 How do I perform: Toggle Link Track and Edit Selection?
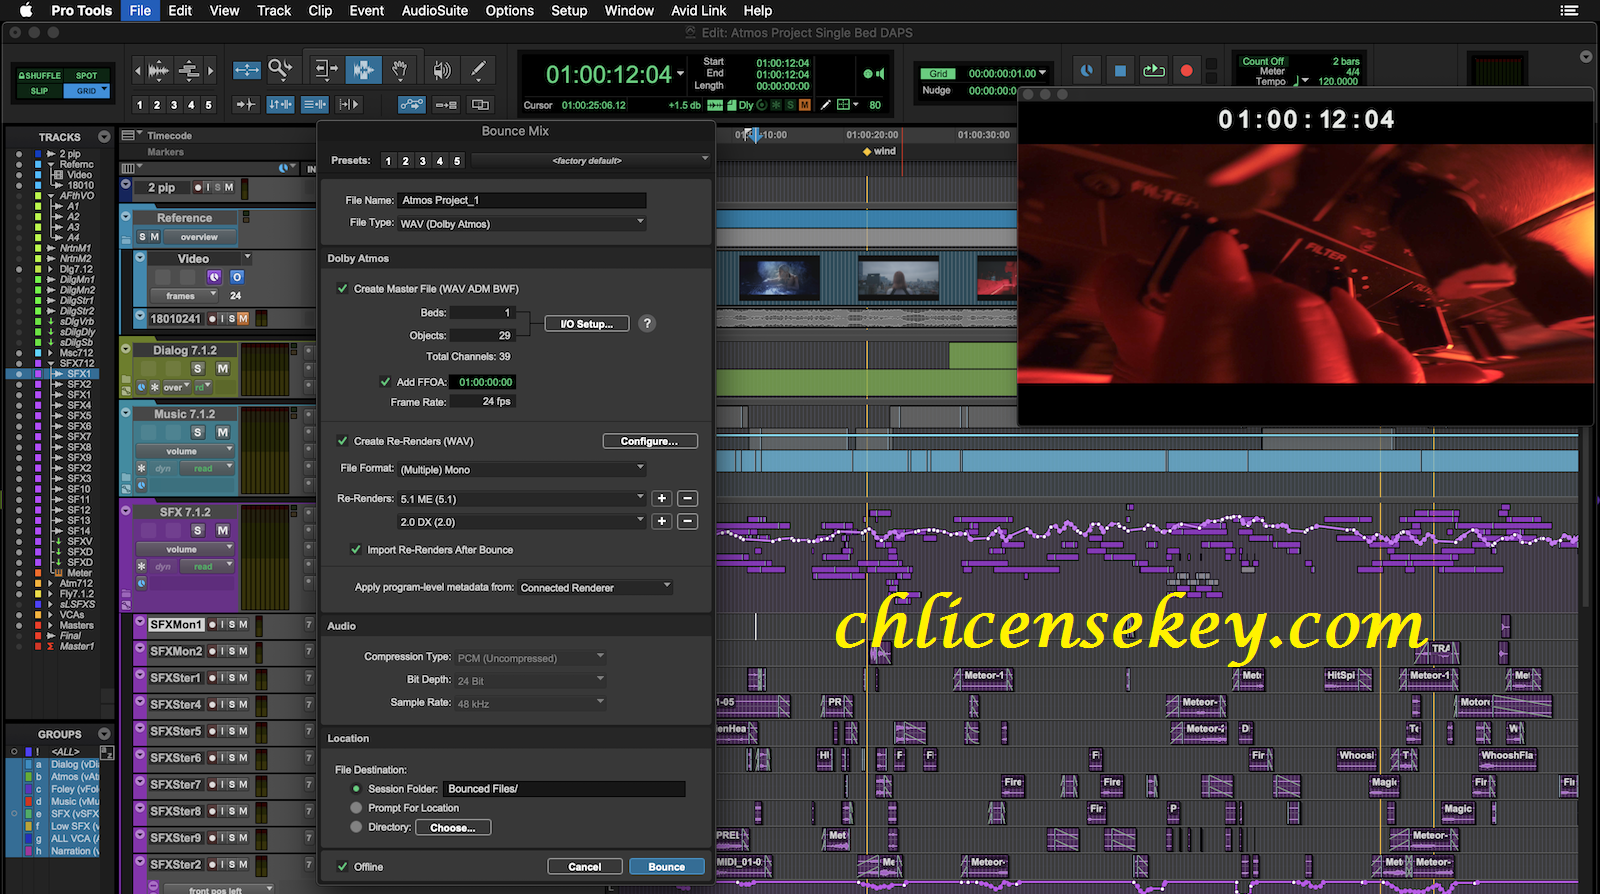tap(314, 104)
